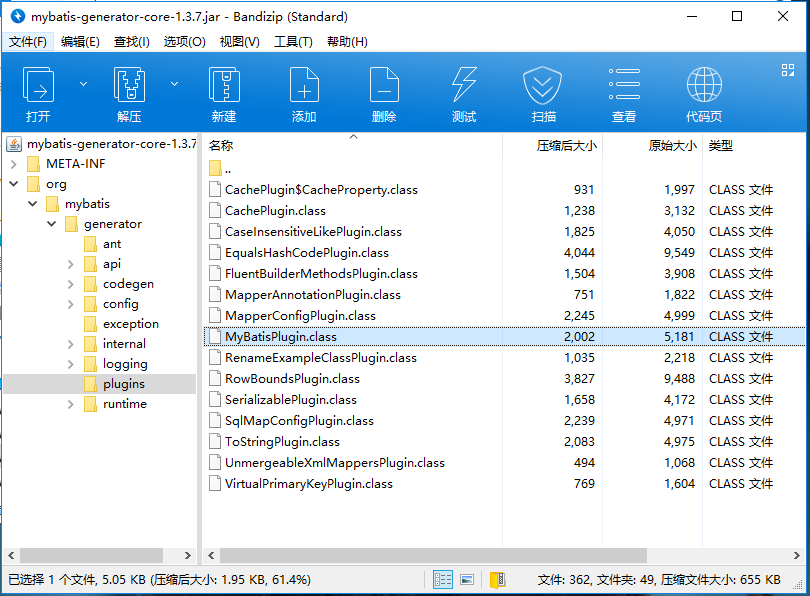Click the archive folder icon in status bar
The height and width of the screenshot is (596, 810).
click(x=497, y=579)
